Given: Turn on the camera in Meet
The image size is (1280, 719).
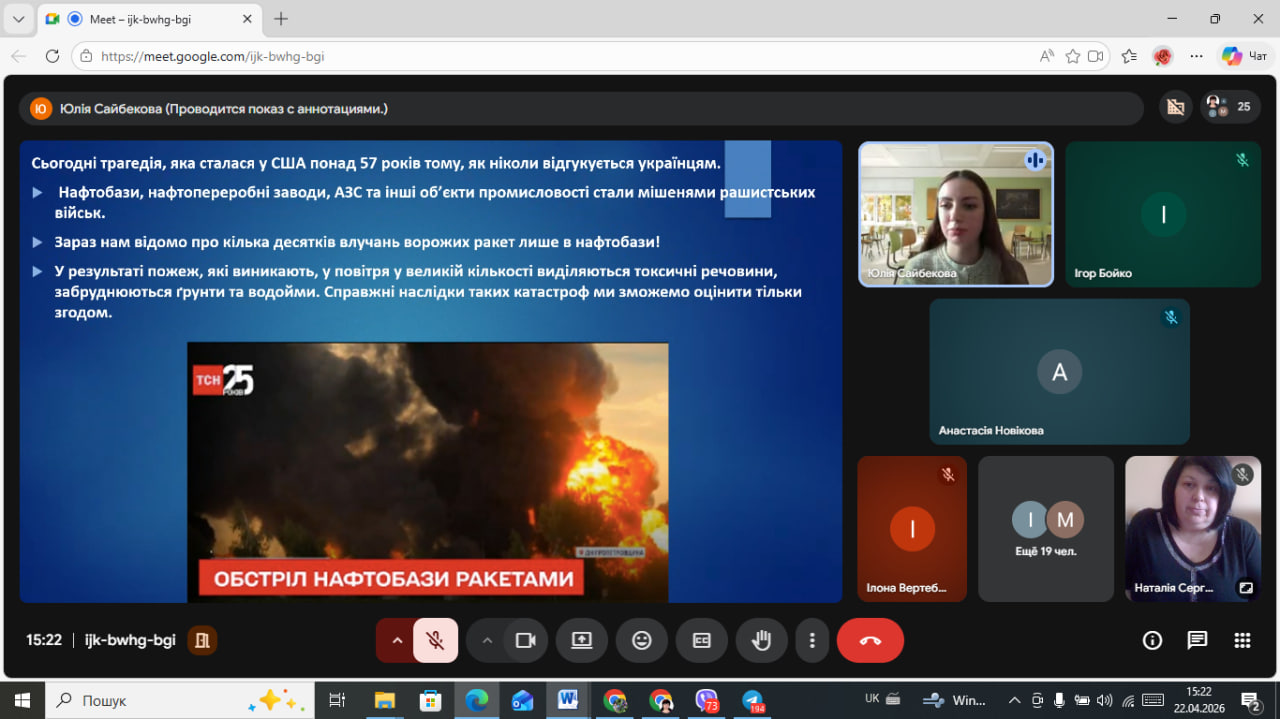Looking at the screenshot, I should point(525,641).
